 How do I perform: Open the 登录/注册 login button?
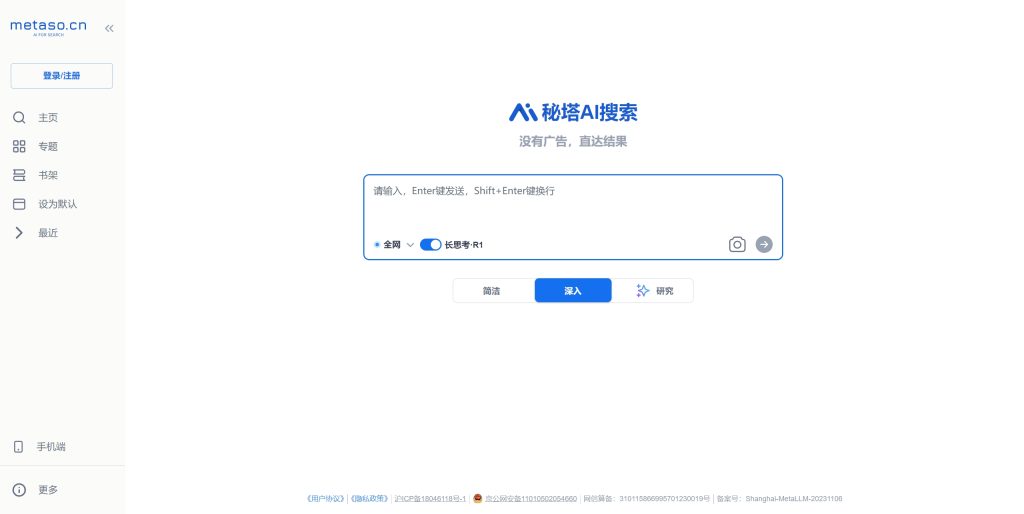point(61,76)
